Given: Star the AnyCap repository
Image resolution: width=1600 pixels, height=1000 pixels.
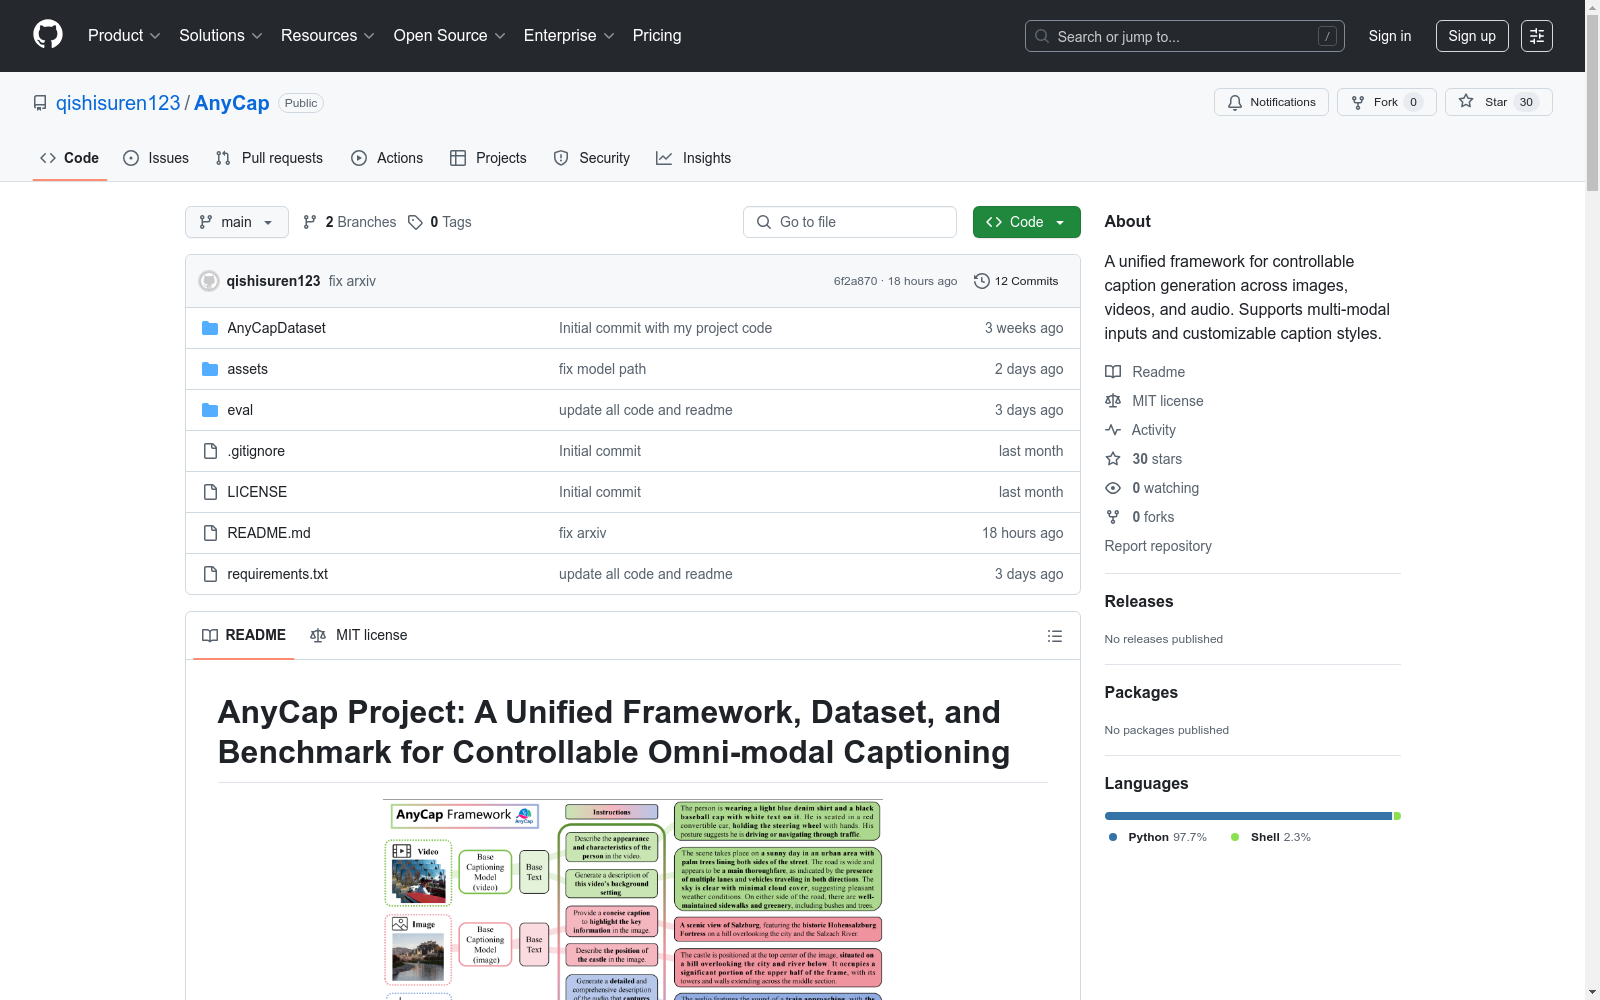Looking at the screenshot, I should (1498, 102).
